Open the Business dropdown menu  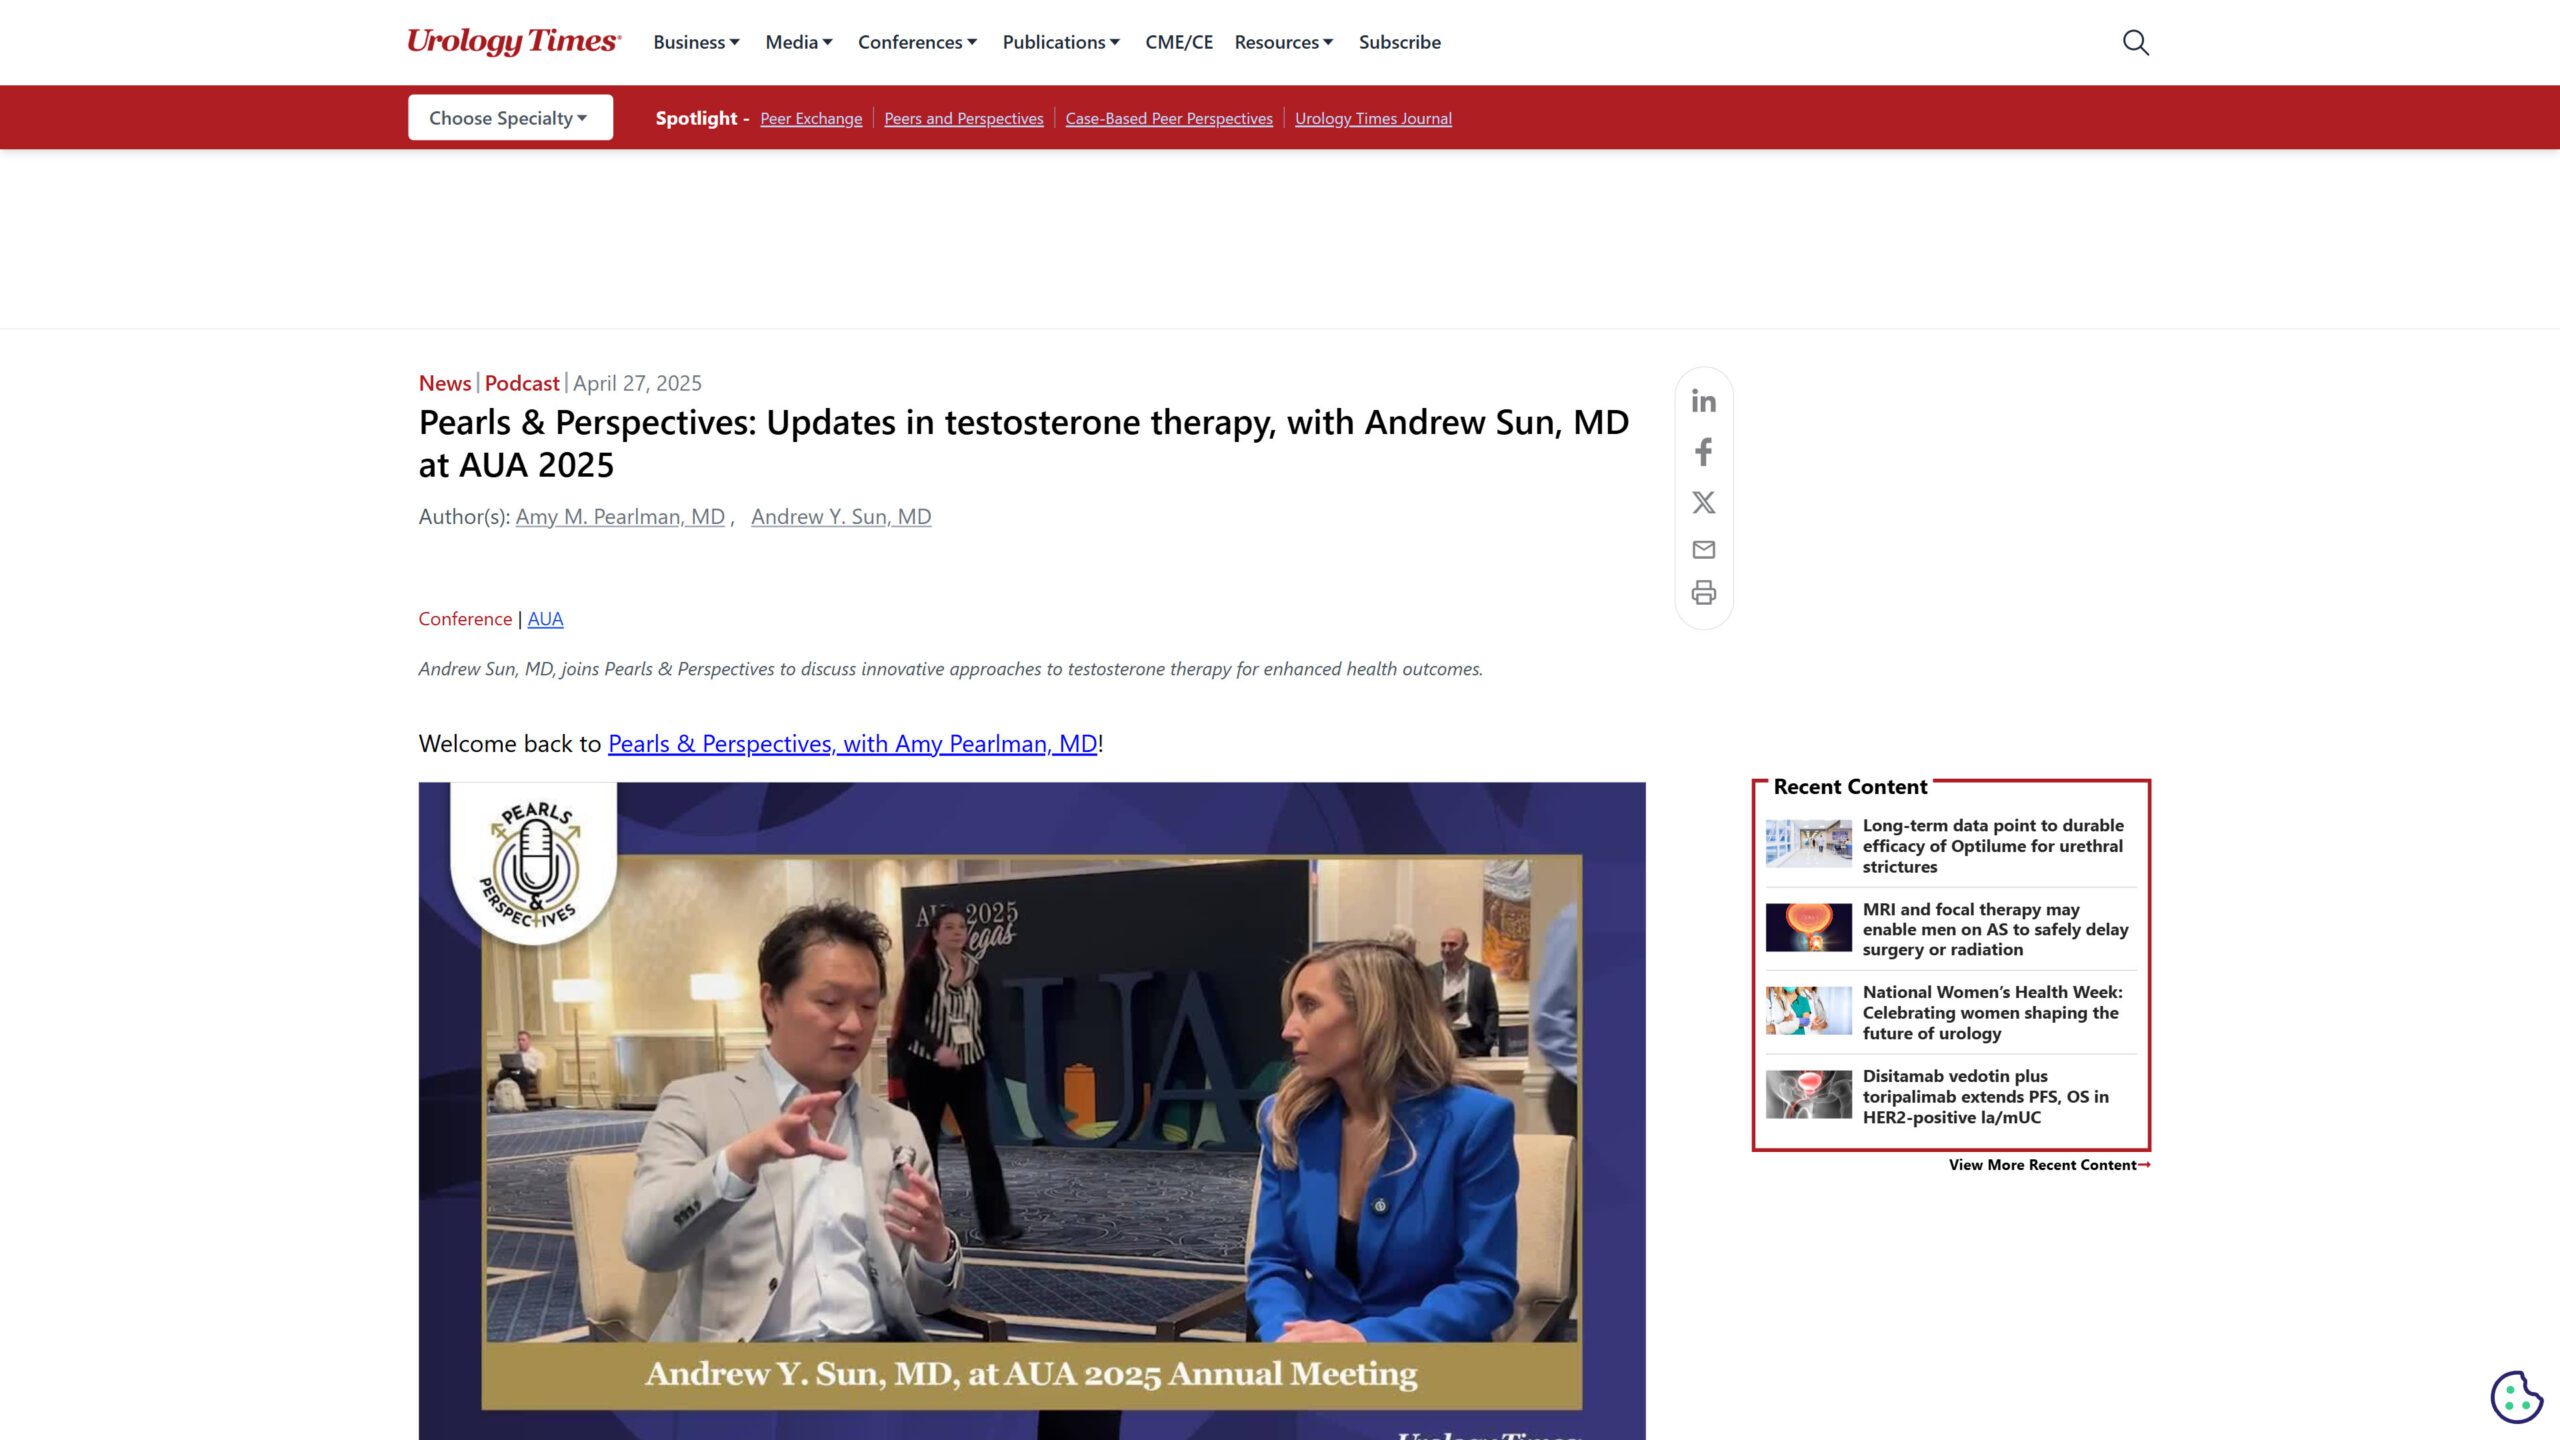click(696, 42)
